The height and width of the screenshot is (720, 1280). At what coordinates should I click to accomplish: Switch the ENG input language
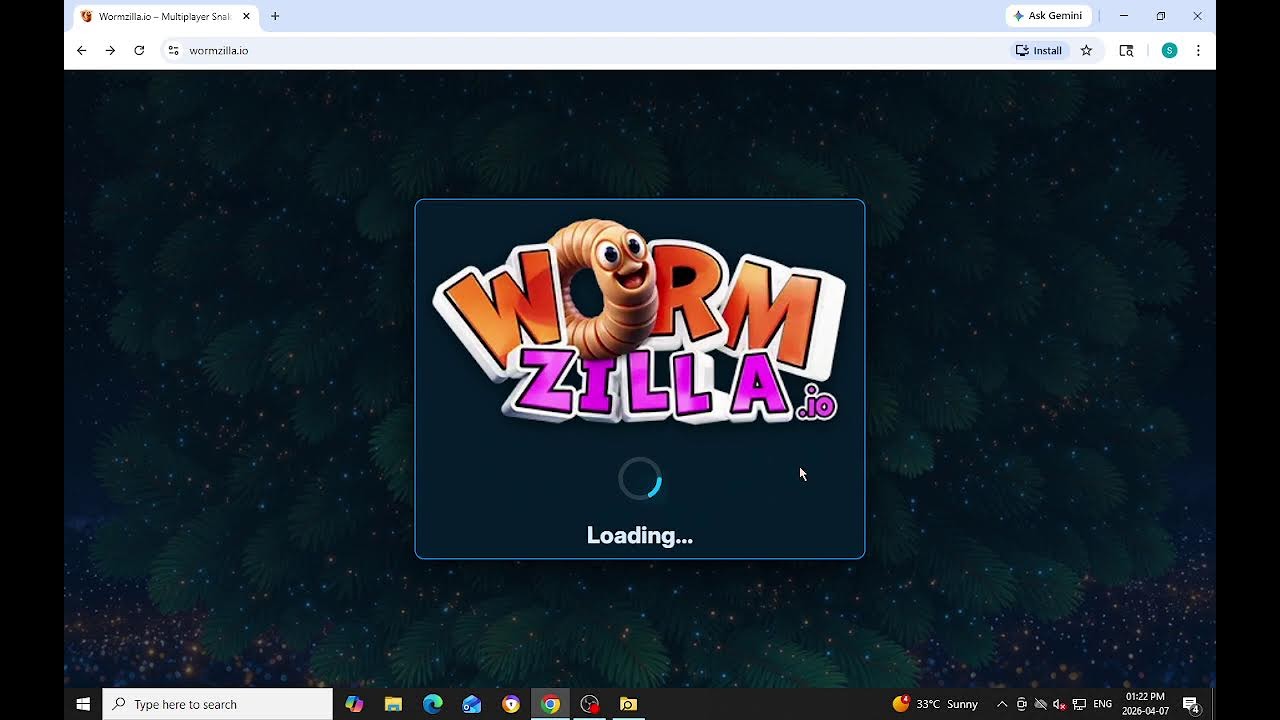pyautogui.click(x=1103, y=704)
